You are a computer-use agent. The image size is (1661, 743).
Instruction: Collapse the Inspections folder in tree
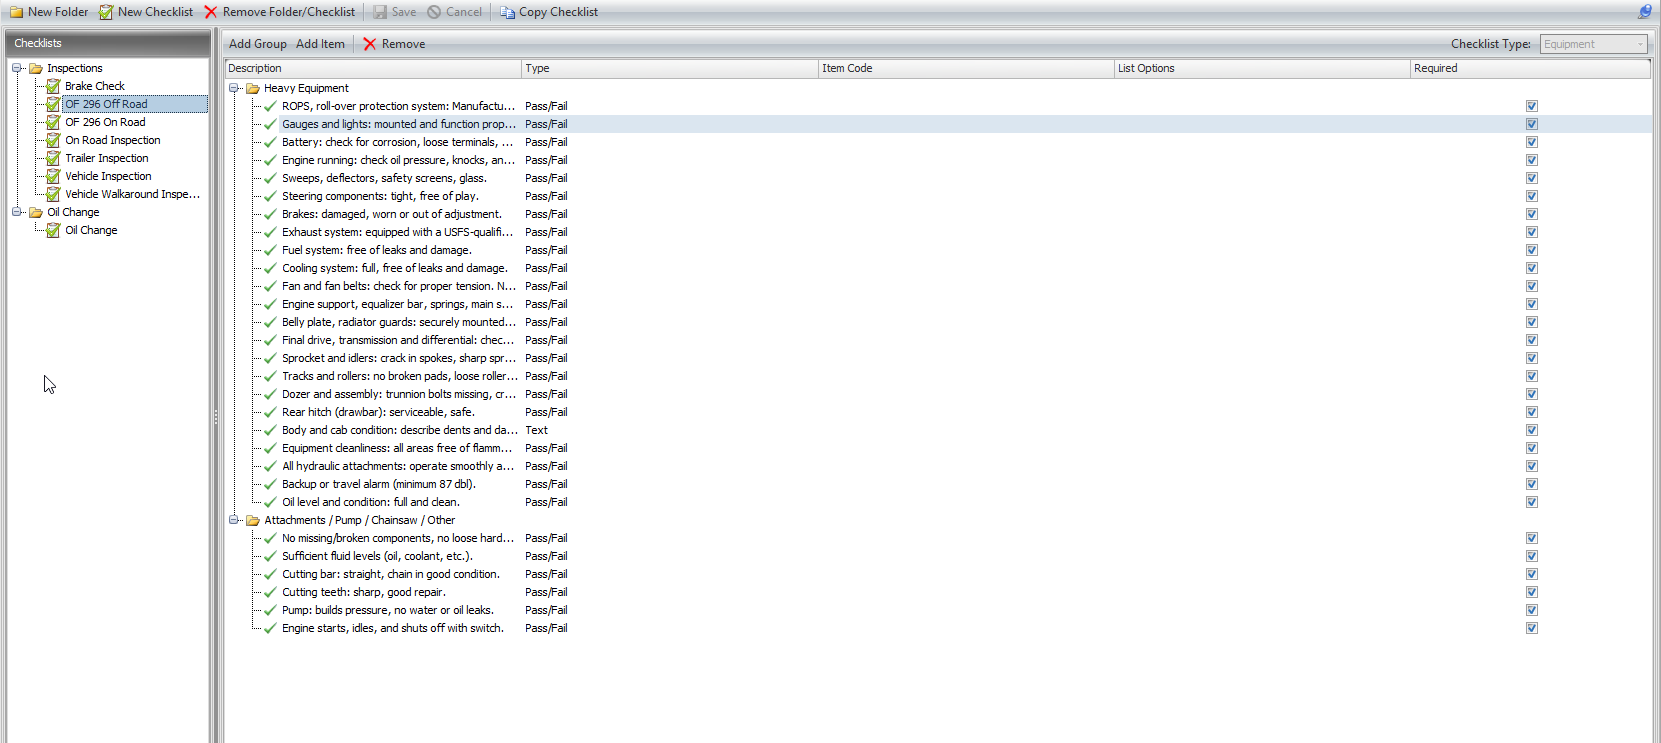click(17, 68)
